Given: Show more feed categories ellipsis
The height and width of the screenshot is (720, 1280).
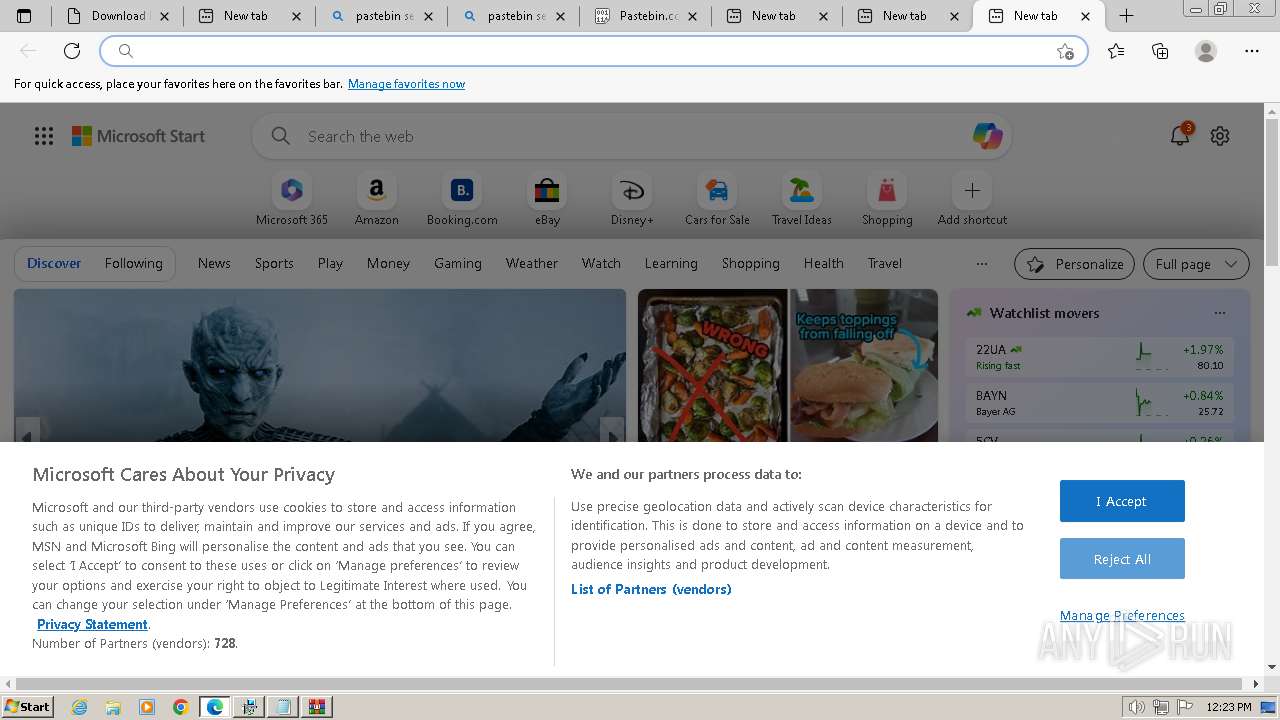Looking at the screenshot, I should [982, 264].
